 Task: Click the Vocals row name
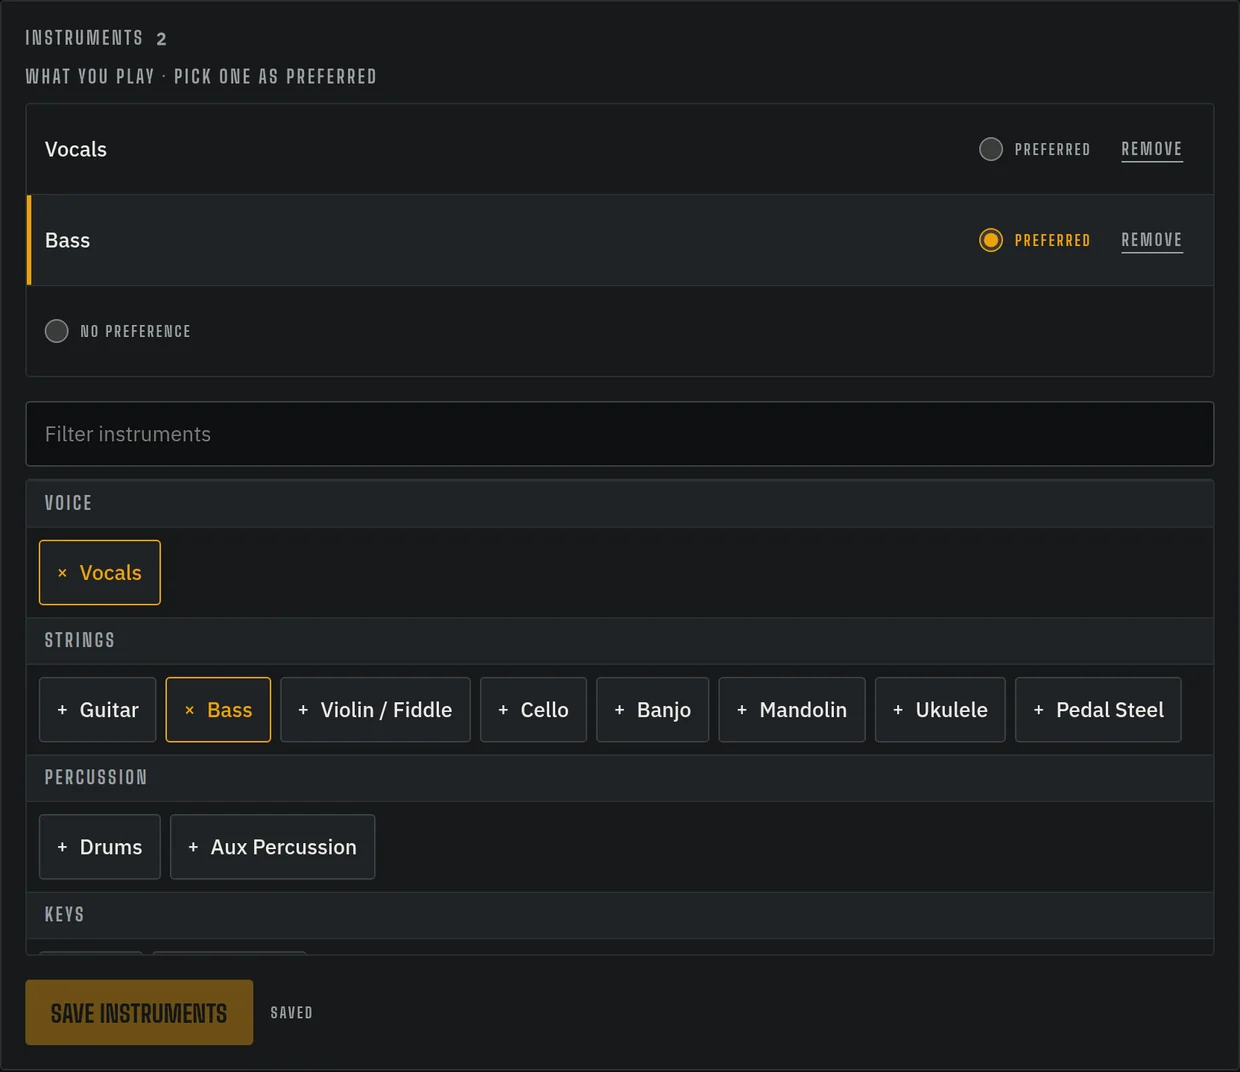click(x=76, y=149)
